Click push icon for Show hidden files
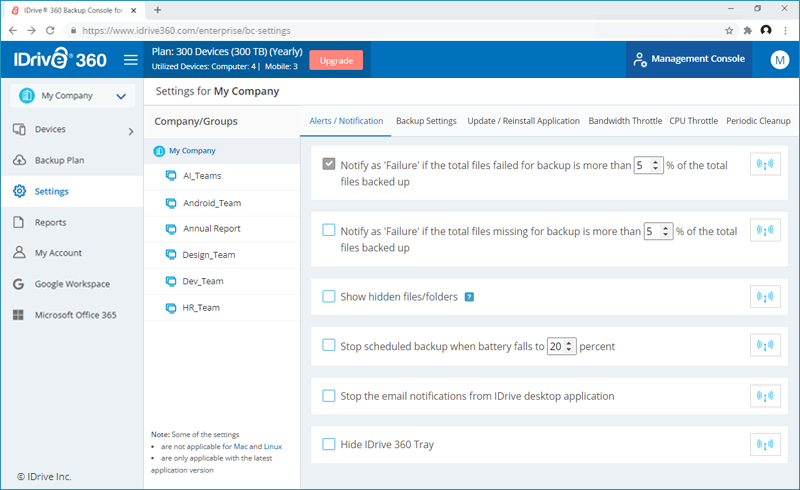The image size is (800, 490). (765, 297)
